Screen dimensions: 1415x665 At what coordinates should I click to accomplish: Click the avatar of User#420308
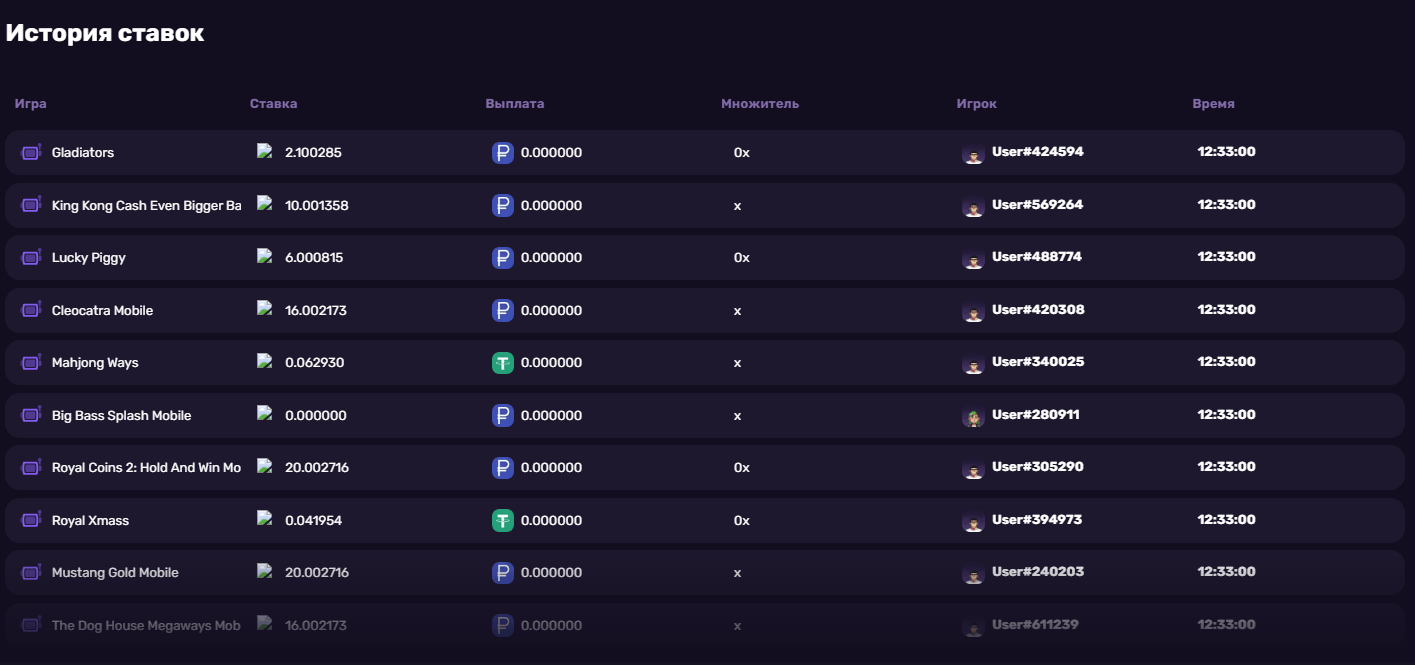tap(973, 310)
